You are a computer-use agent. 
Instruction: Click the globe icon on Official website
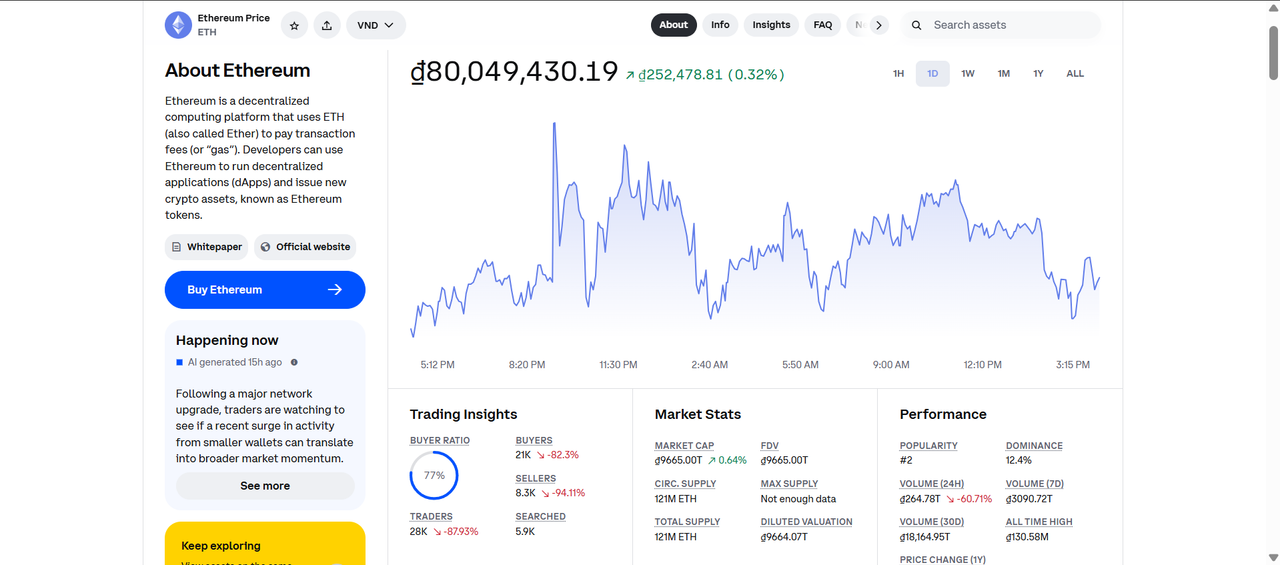coord(265,247)
